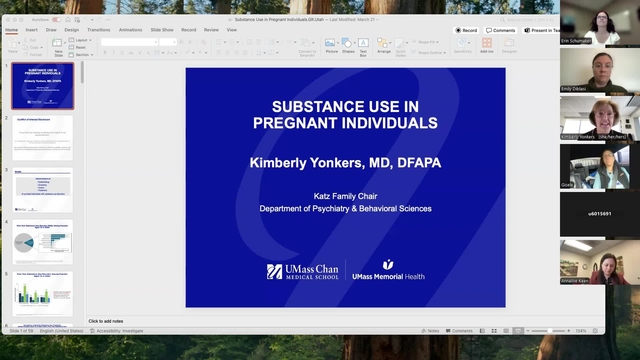
Task: Open the Design ribbon tab
Action: point(71,30)
